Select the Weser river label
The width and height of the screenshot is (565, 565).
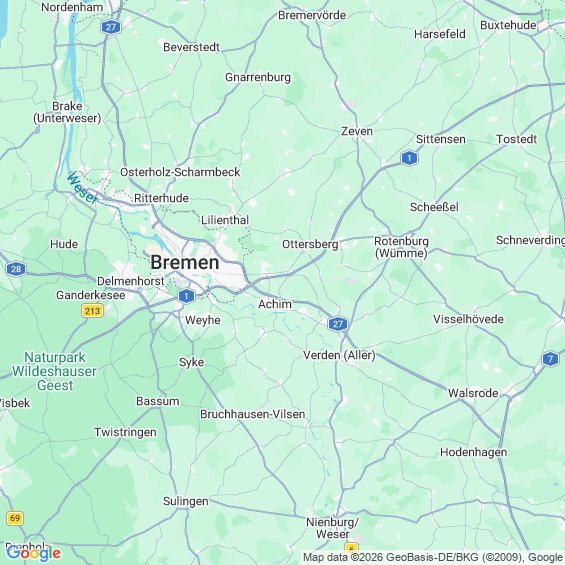pyautogui.click(x=83, y=188)
